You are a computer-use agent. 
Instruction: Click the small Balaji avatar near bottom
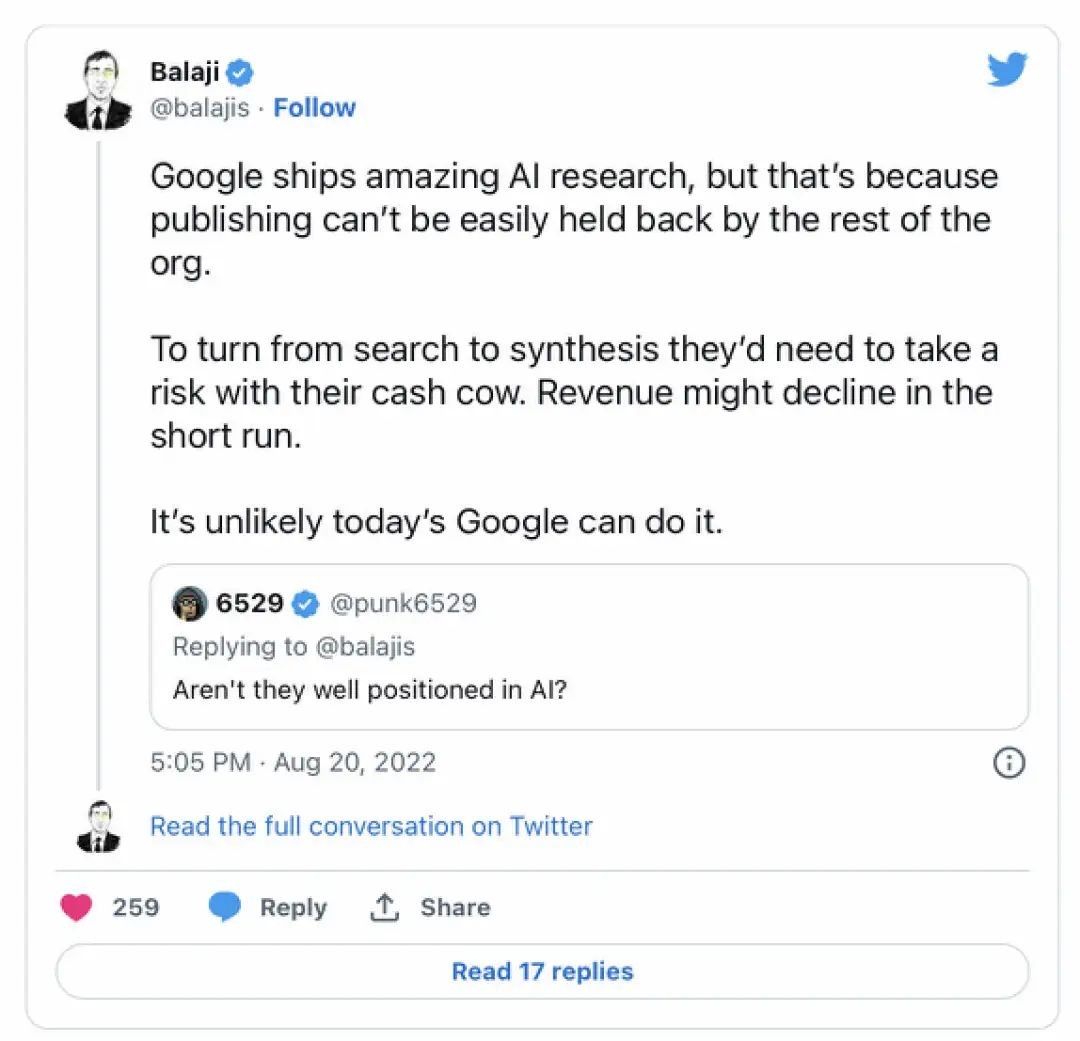[98, 827]
